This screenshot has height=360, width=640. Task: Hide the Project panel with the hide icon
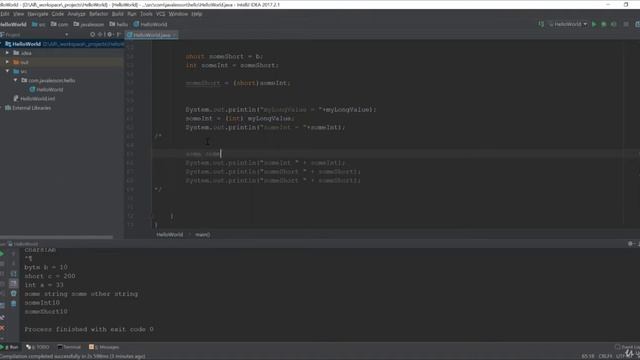(x=118, y=35)
